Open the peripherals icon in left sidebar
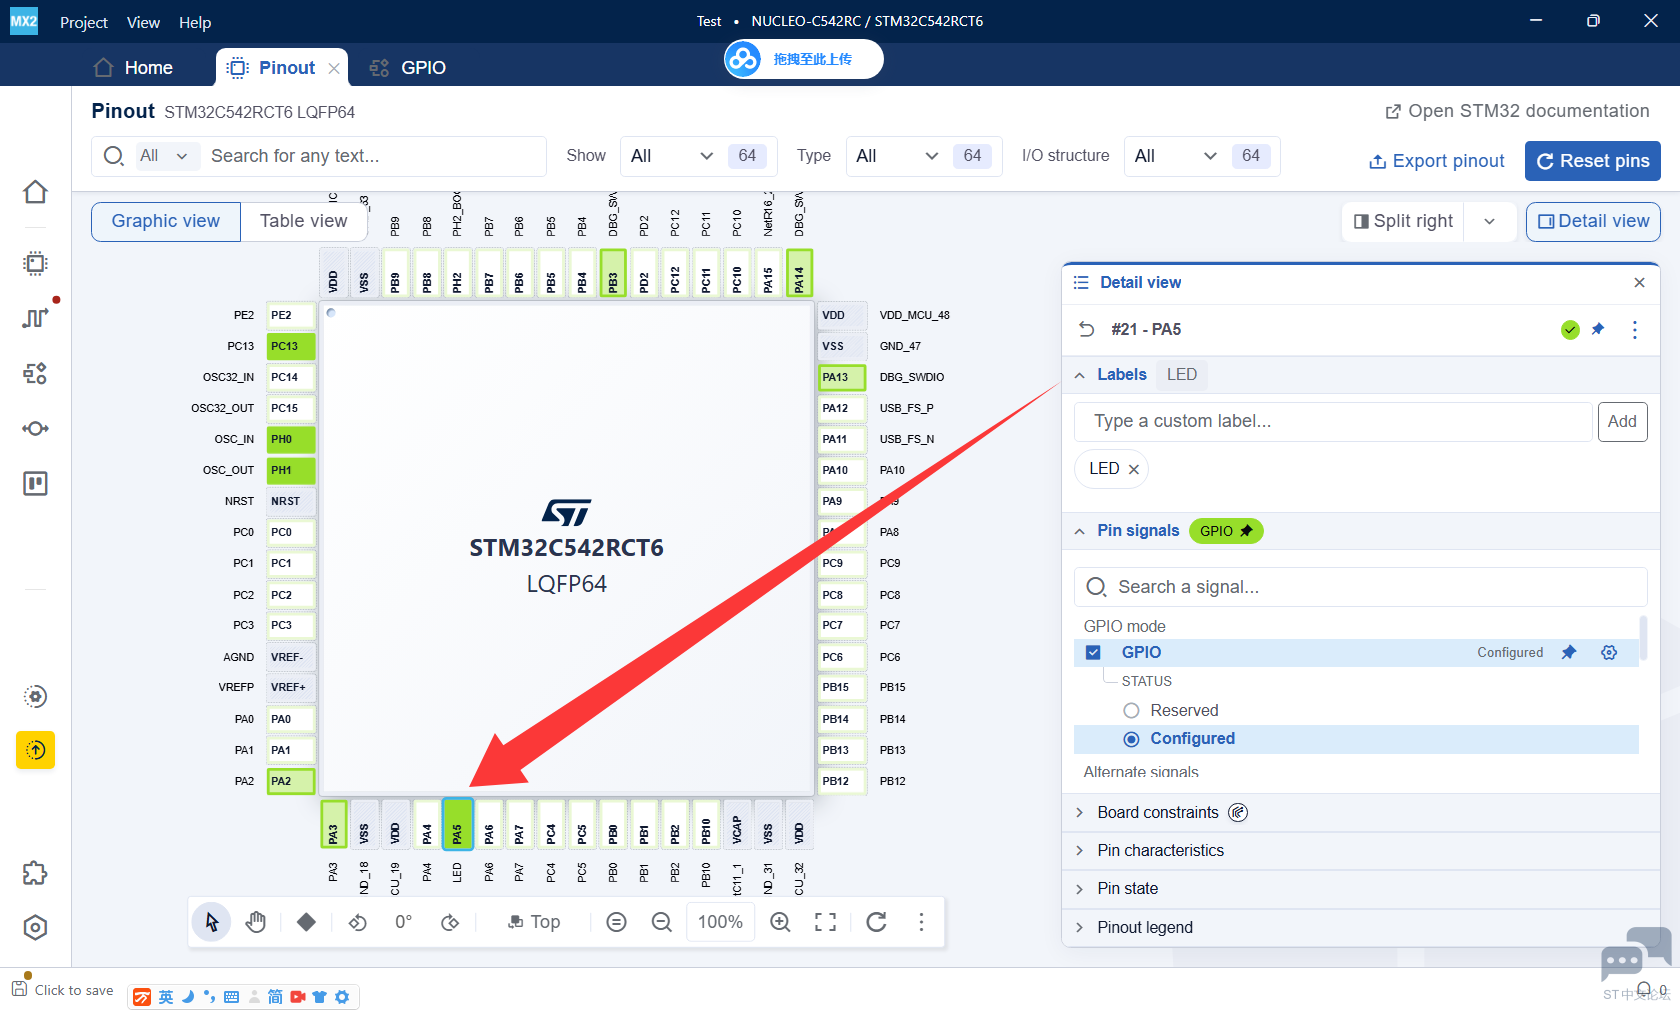The width and height of the screenshot is (1680, 1010). coord(35,373)
